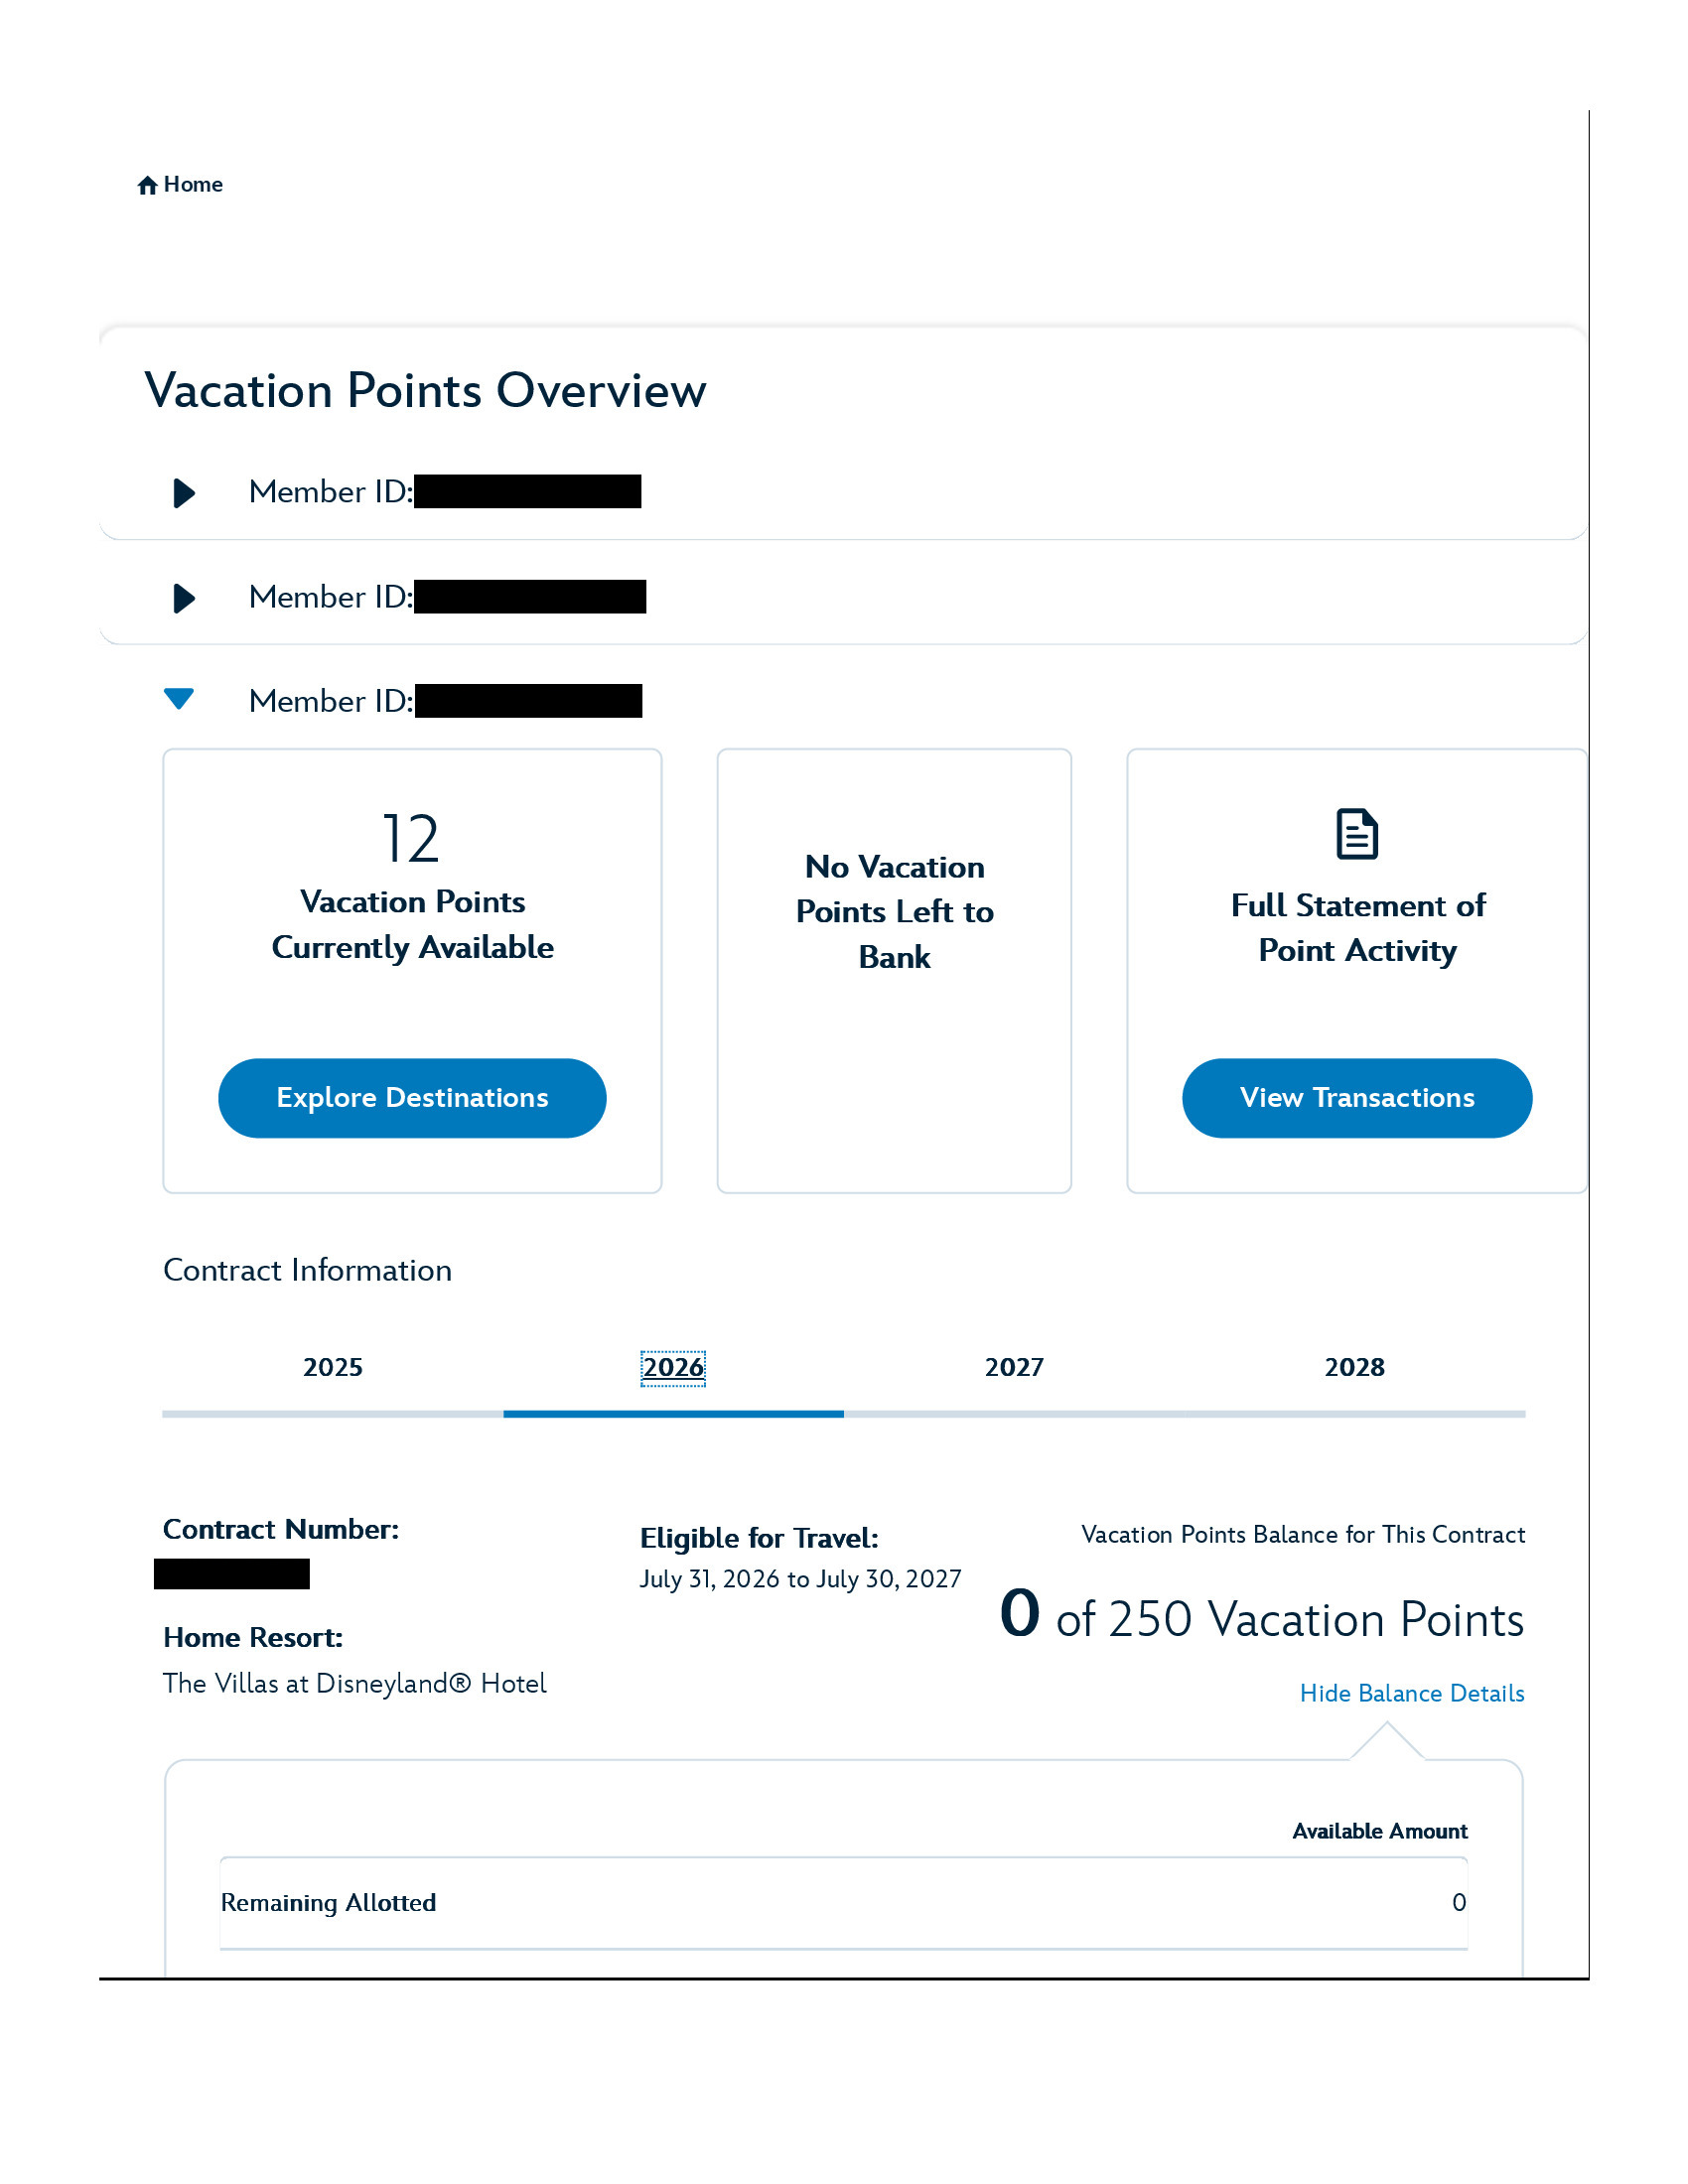Collapse the third Member ID section
This screenshot has height=2184, width=1688.
point(179,699)
